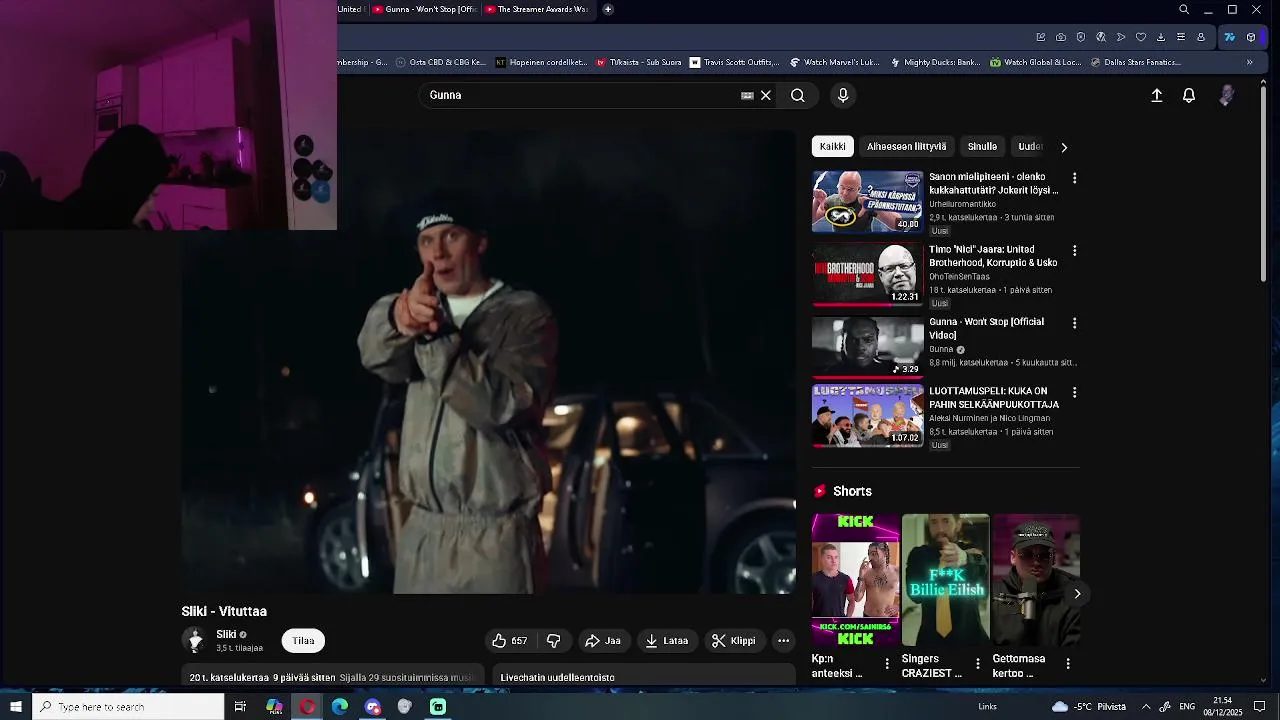Share the video with Jaa button
The width and height of the screenshot is (1280, 720).
tap(603, 641)
